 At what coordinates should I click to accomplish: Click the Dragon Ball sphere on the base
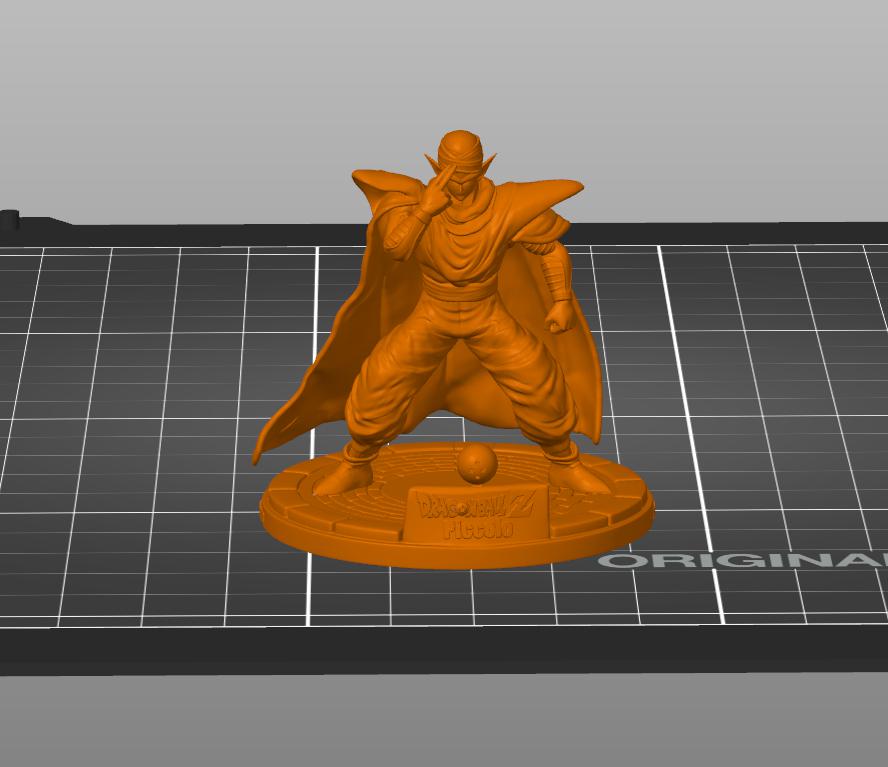(x=477, y=465)
